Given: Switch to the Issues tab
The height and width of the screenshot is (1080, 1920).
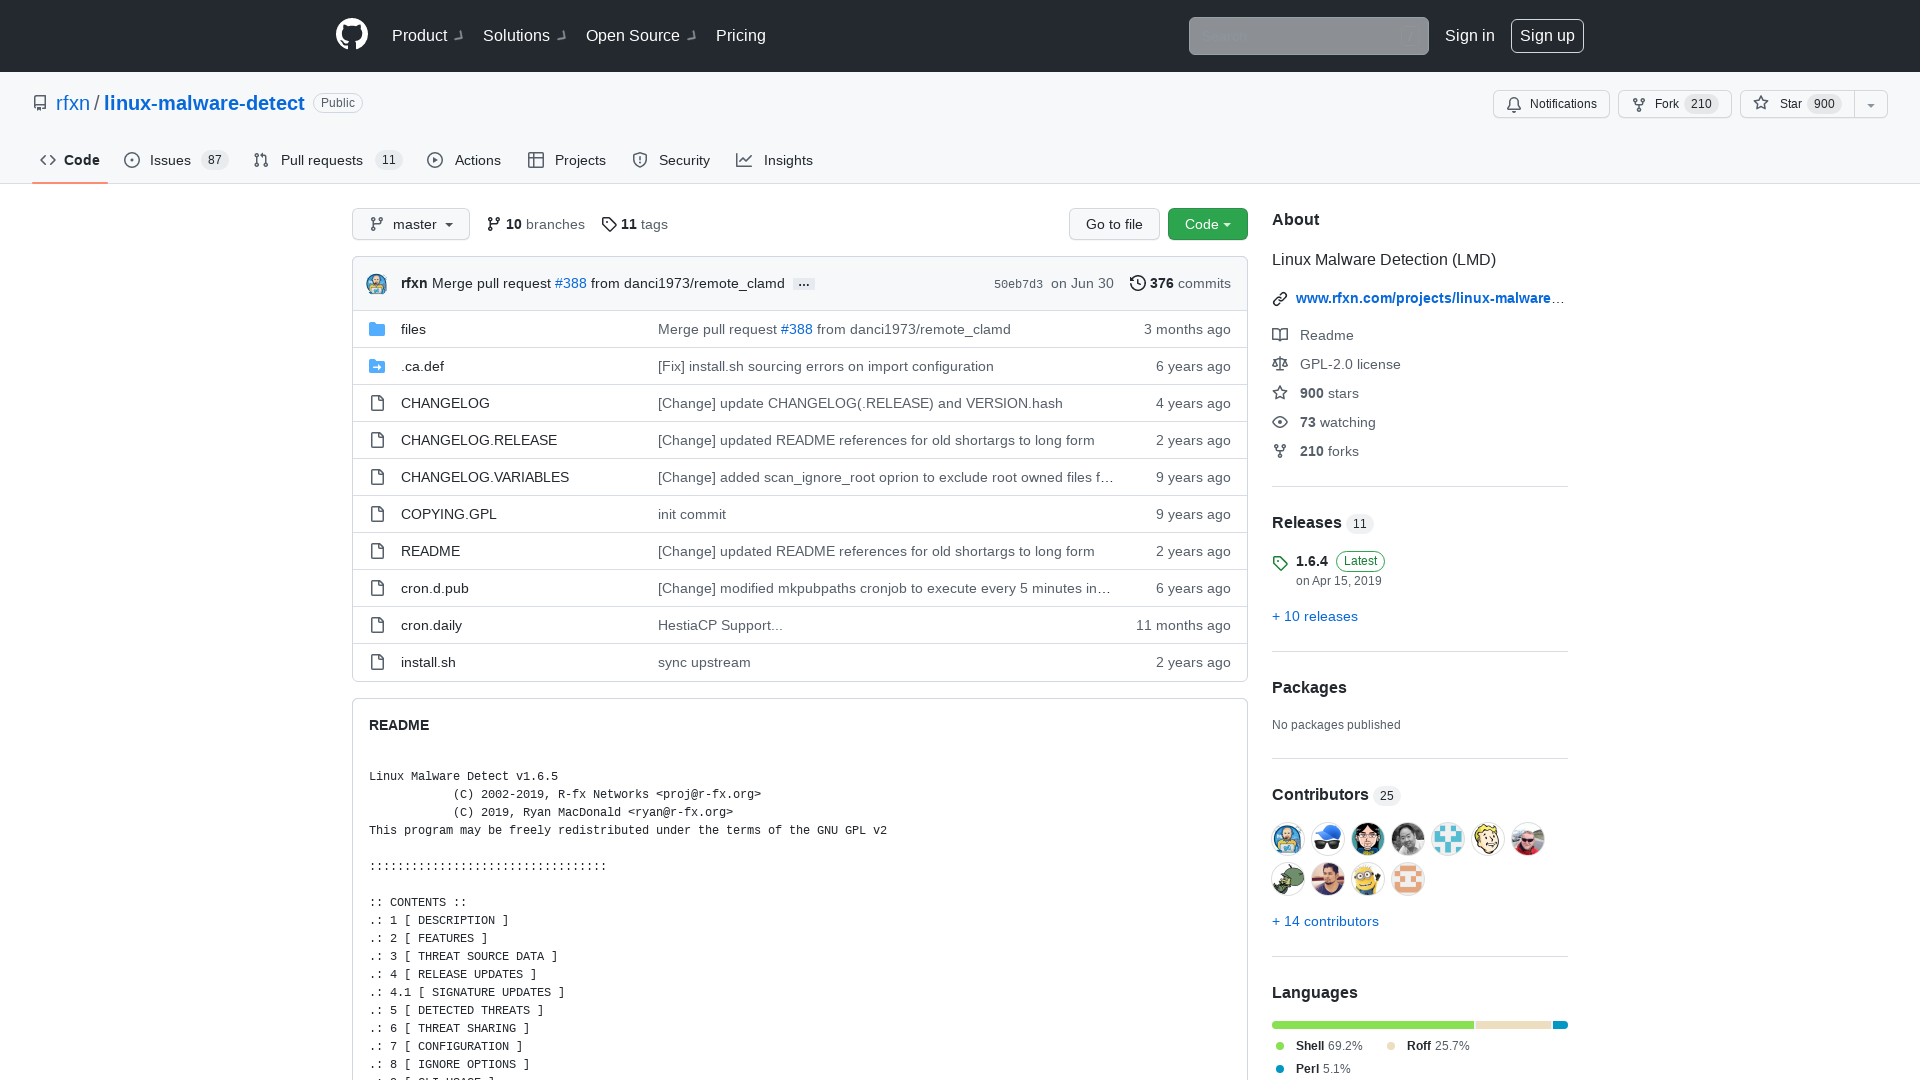Looking at the screenshot, I should point(170,160).
